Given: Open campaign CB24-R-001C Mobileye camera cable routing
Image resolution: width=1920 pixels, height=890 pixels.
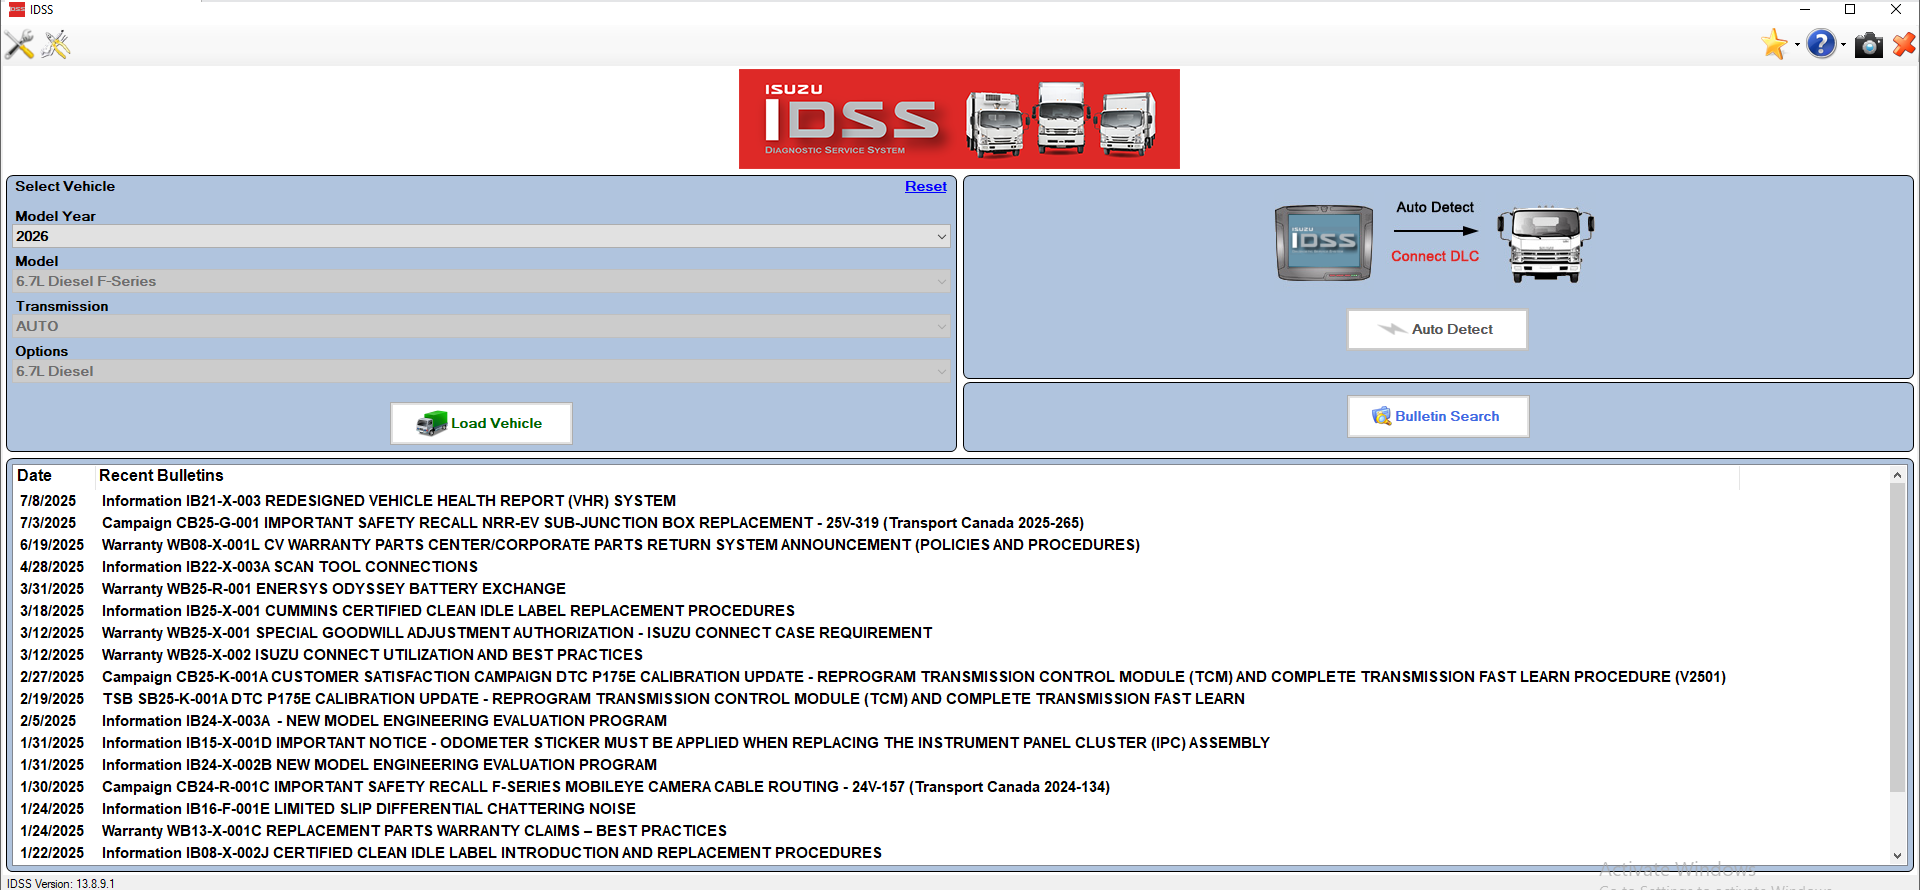Looking at the screenshot, I should point(606,787).
